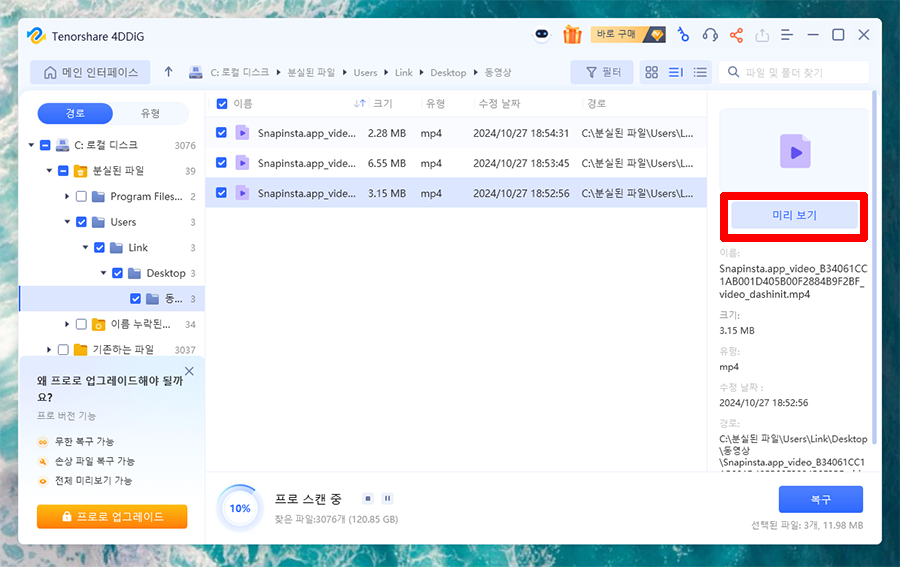This screenshot has width=900, height=567.
Task: Click the name sort arrow icon
Action: [x=359, y=103]
